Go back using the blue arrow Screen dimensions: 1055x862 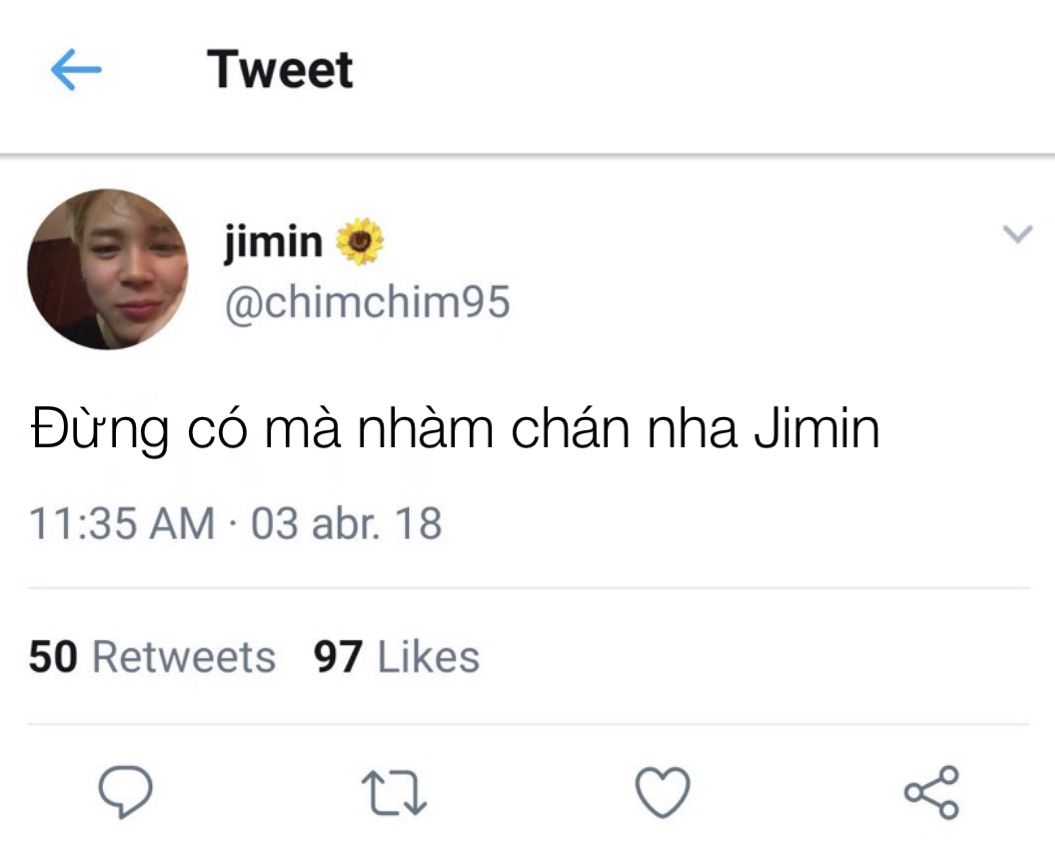point(76,69)
